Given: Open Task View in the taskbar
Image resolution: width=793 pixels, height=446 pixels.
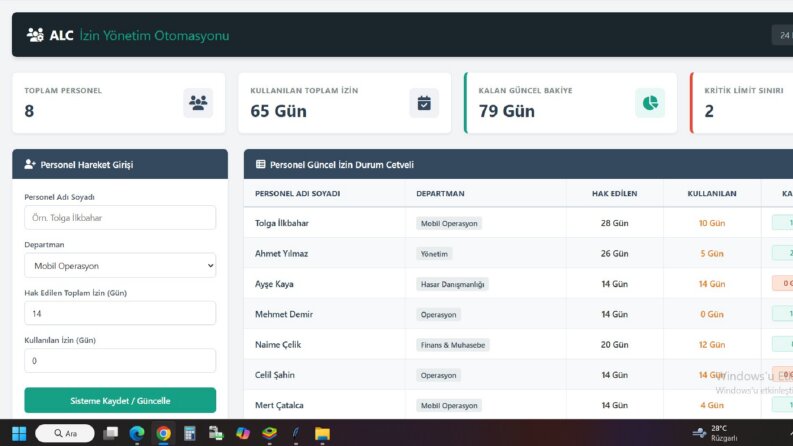Looking at the screenshot, I should click(111, 433).
